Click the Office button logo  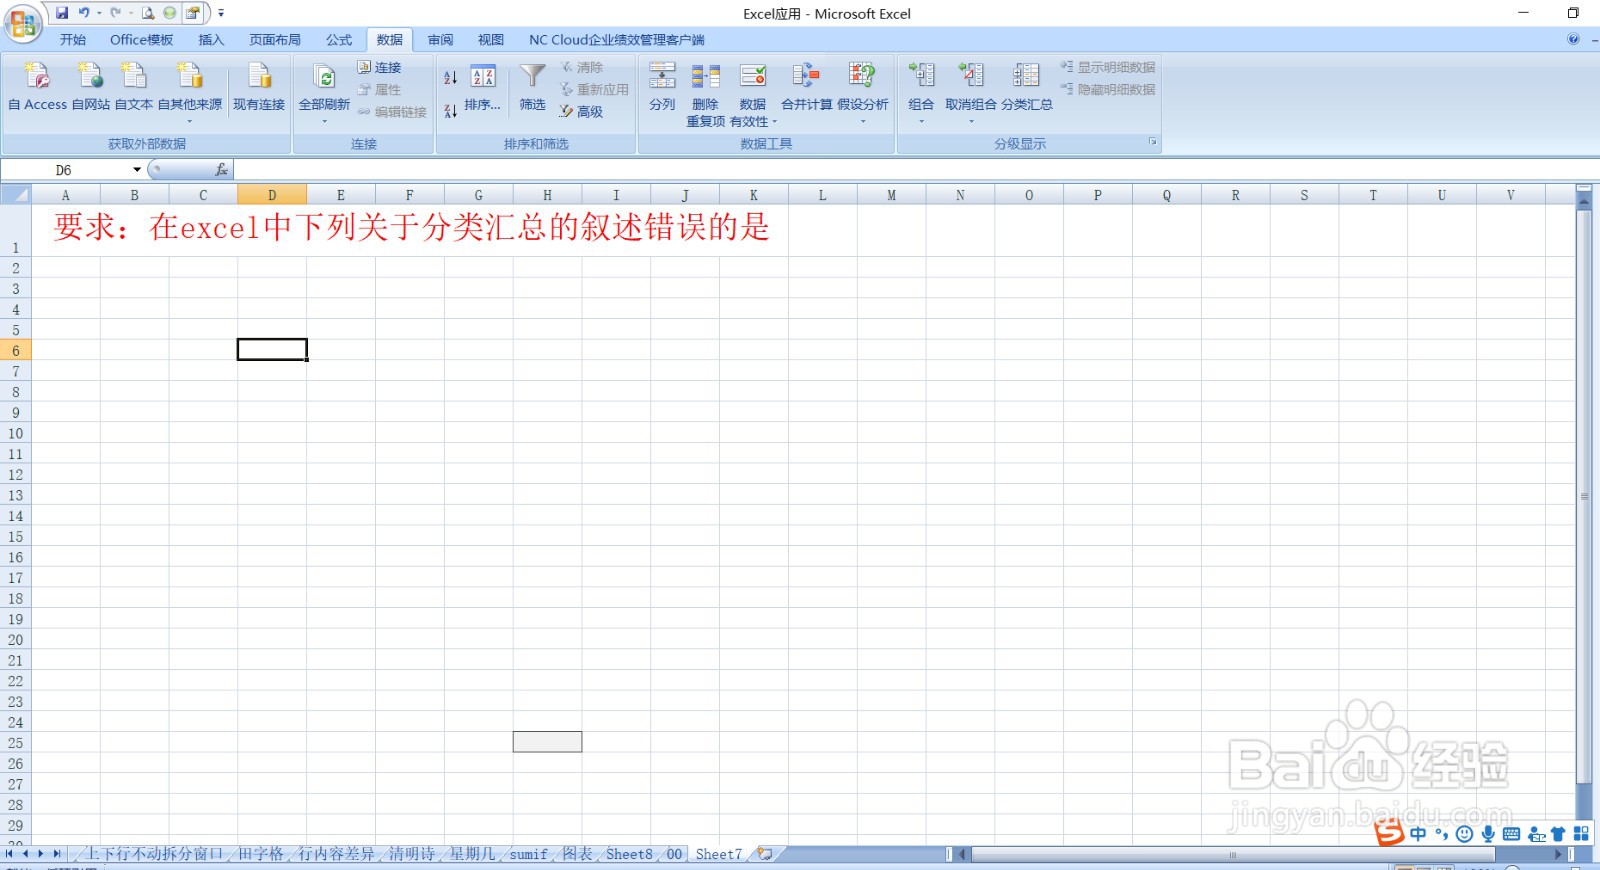tap(23, 23)
